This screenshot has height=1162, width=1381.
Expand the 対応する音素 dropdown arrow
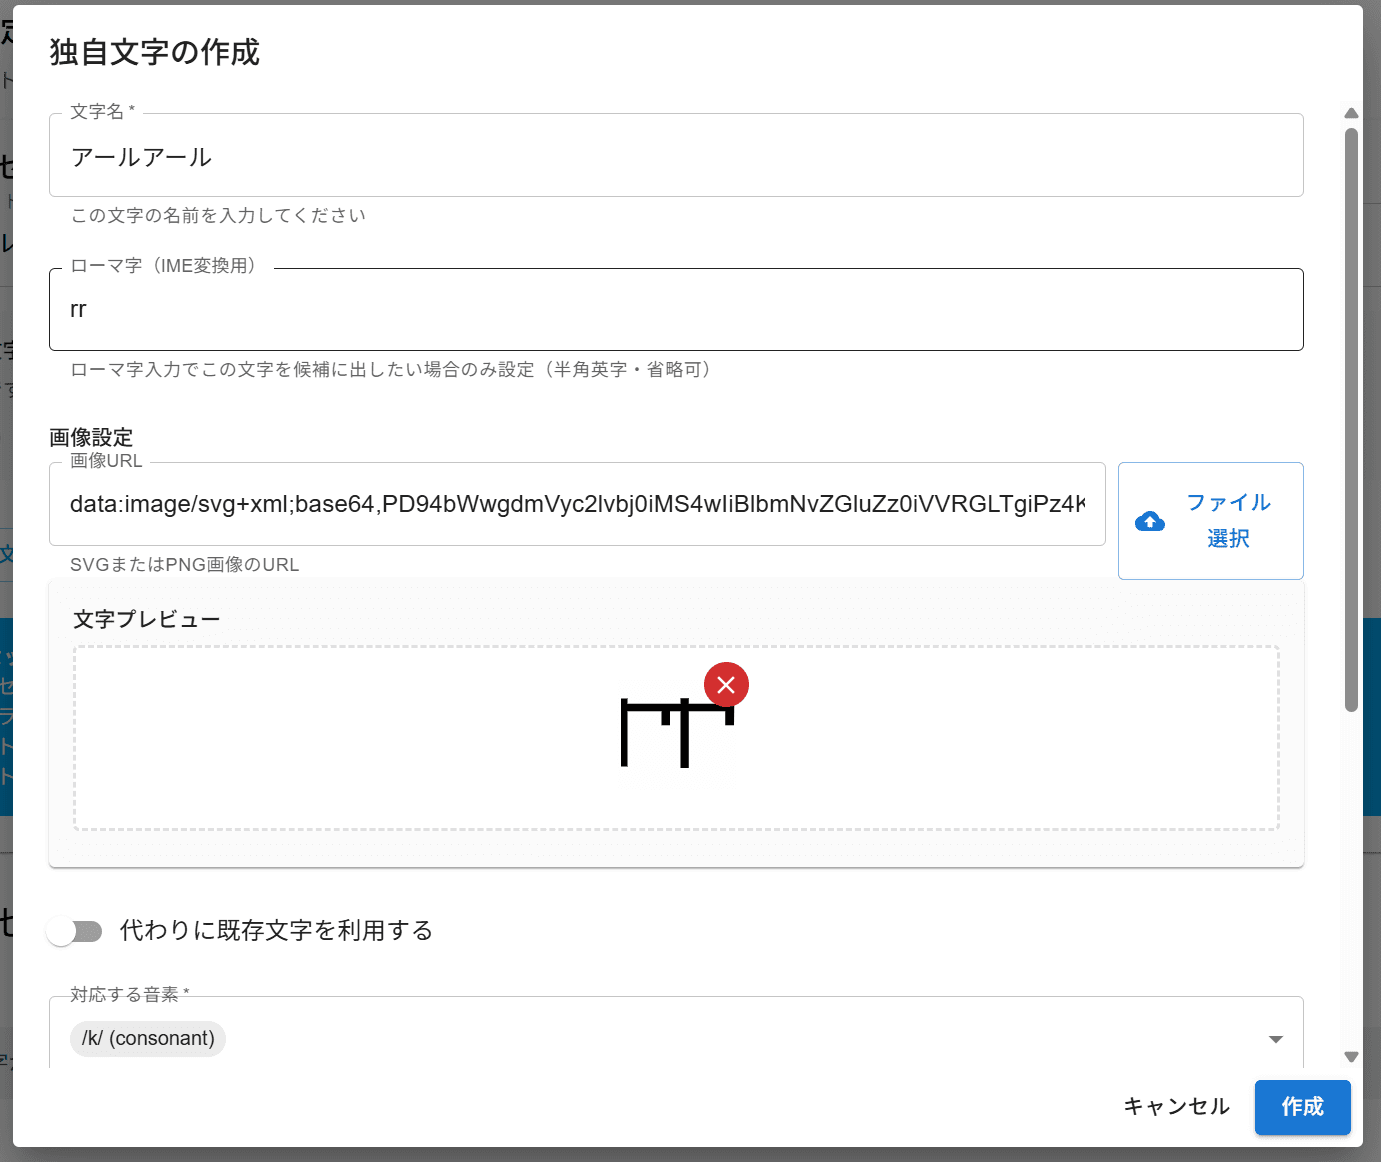(x=1275, y=1039)
